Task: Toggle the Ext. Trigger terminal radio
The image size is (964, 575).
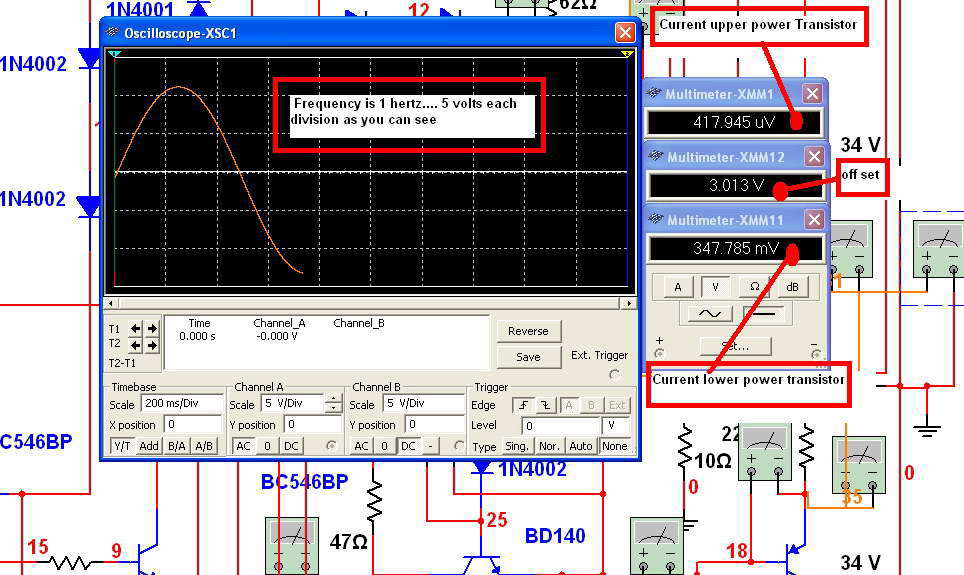Action: (614, 375)
